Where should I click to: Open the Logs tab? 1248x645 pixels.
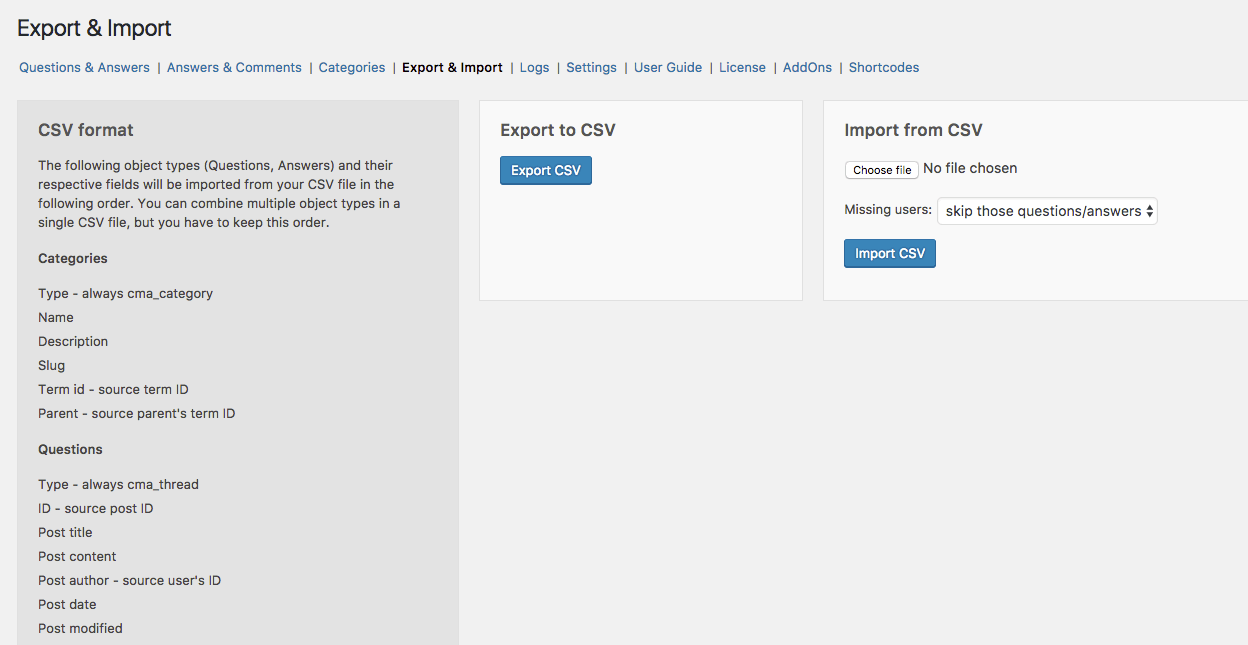pos(534,68)
